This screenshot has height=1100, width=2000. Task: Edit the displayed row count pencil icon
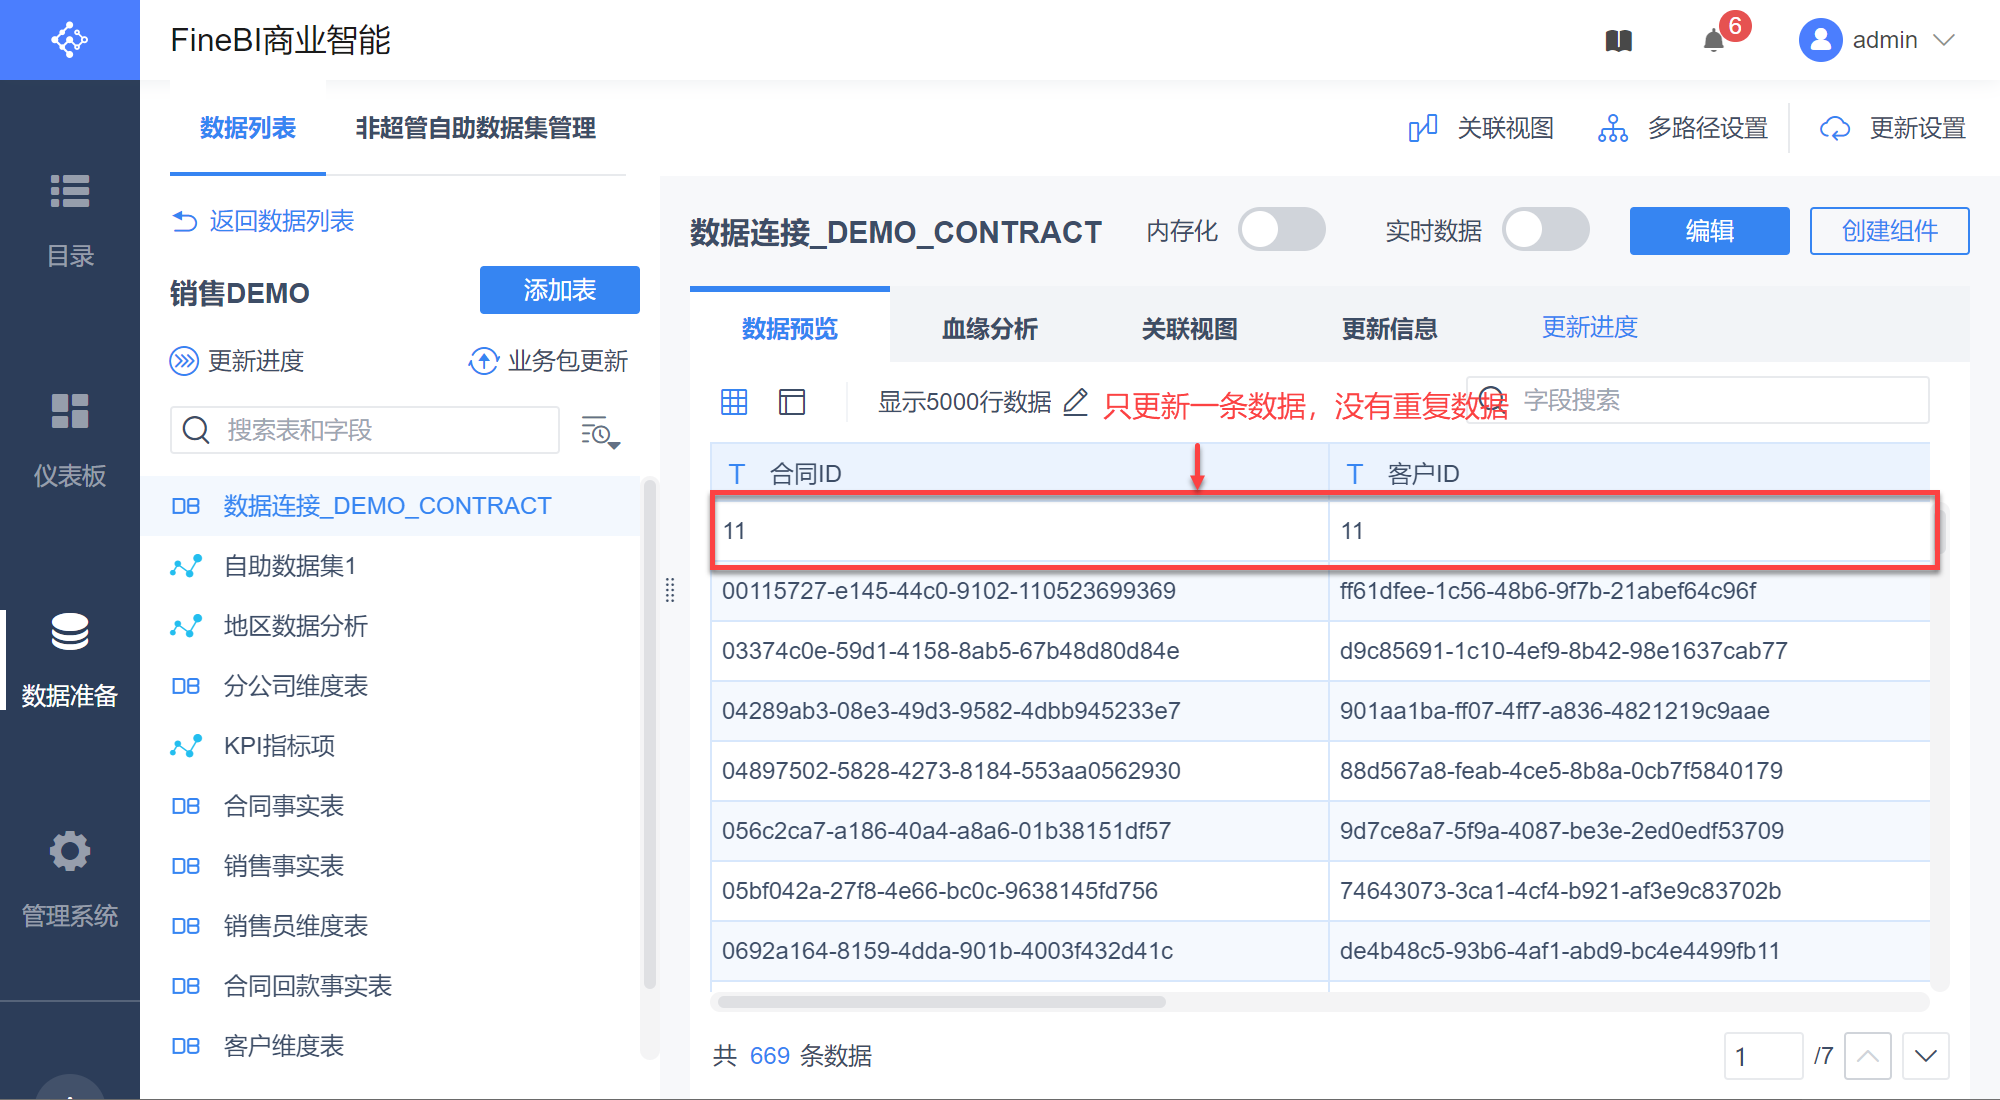click(x=1075, y=402)
